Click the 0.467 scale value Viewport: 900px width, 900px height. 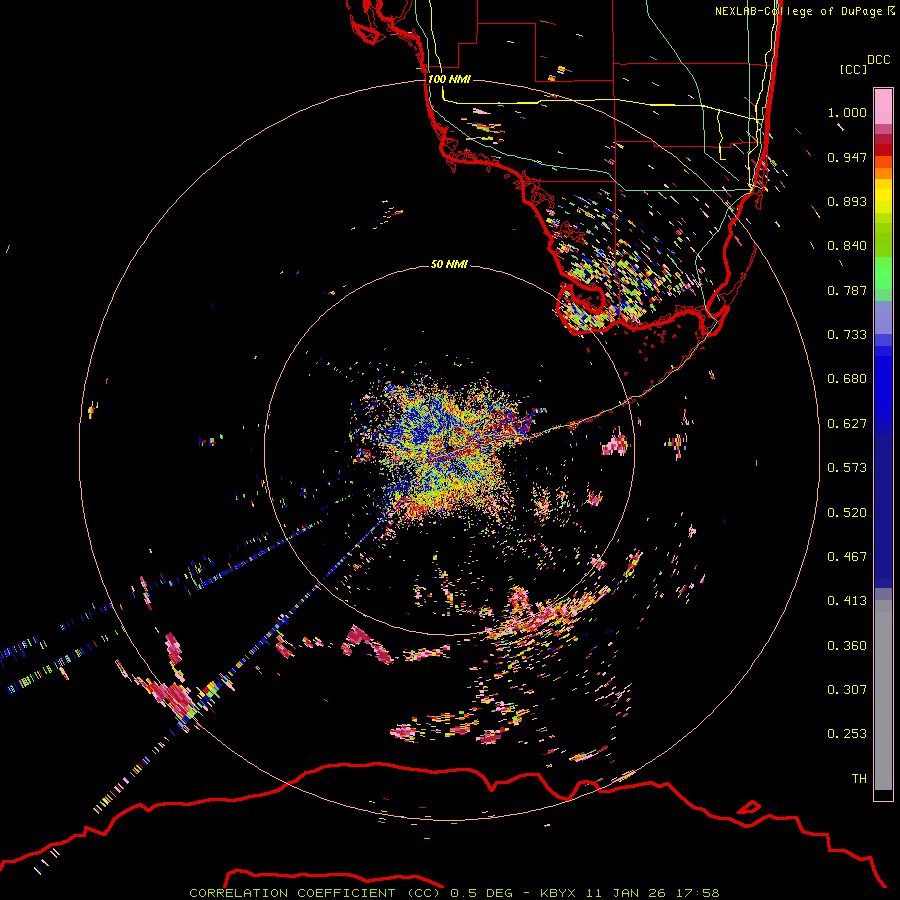847,557
